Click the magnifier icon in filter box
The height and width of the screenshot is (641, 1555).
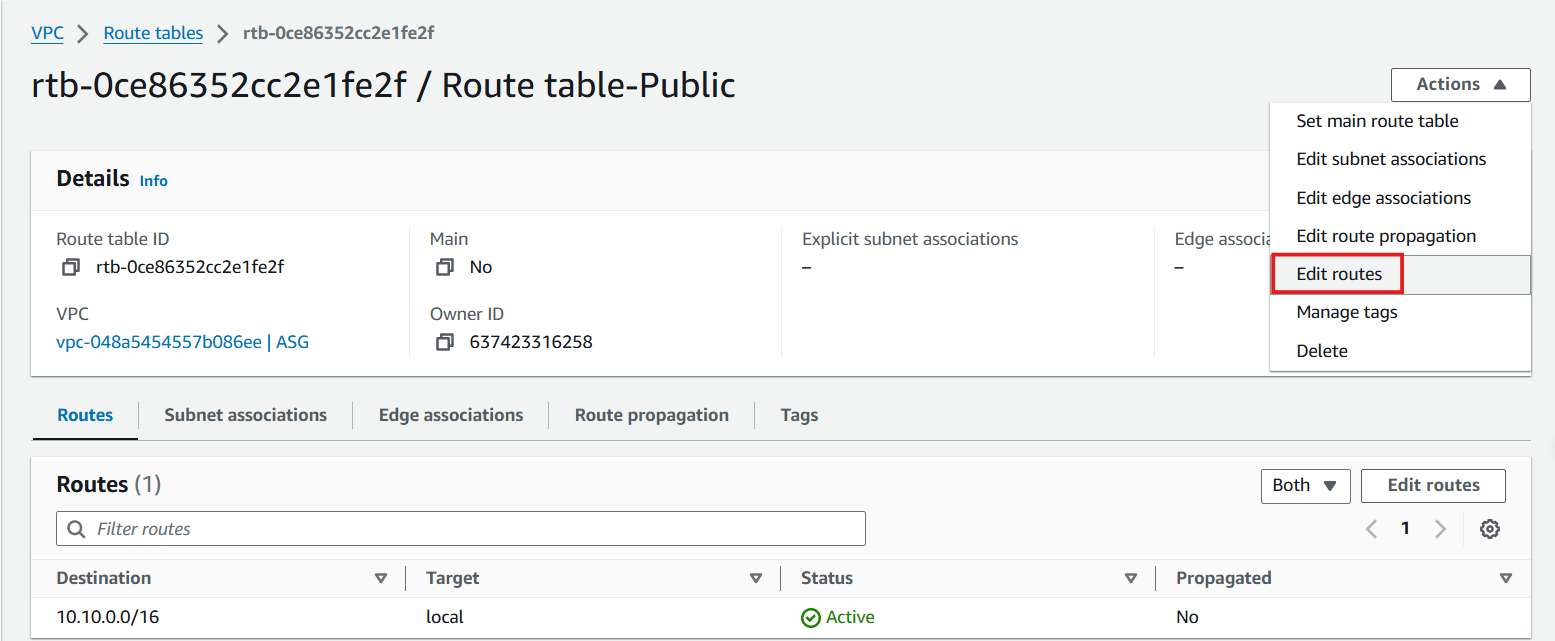[x=76, y=528]
